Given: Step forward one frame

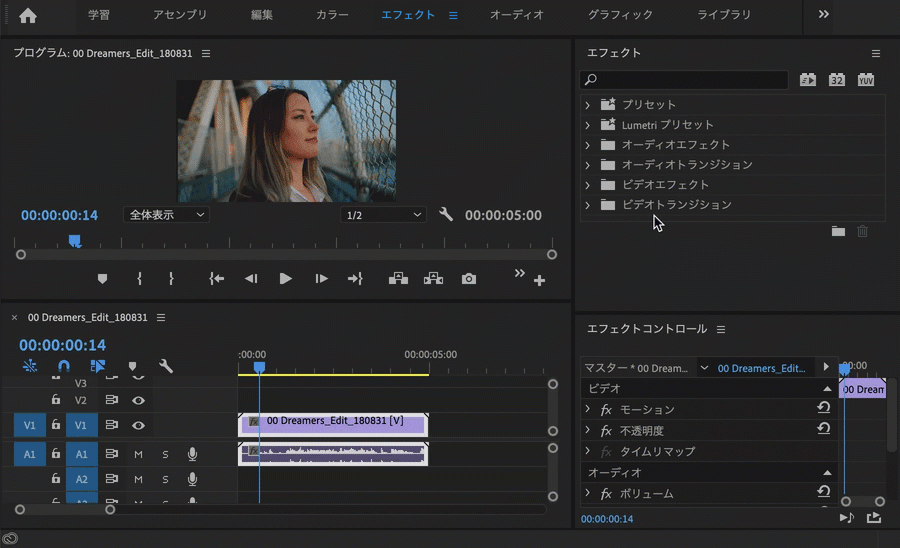Looking at the screenshot, I should coord(321,279).
